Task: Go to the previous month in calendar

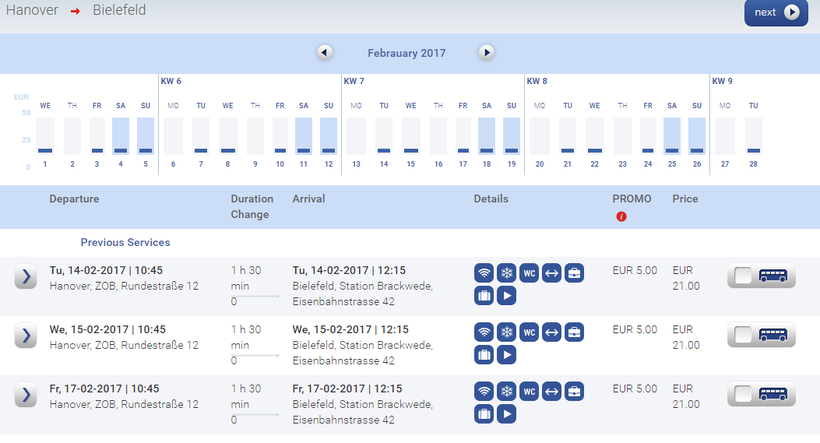Action: (324, 52)
